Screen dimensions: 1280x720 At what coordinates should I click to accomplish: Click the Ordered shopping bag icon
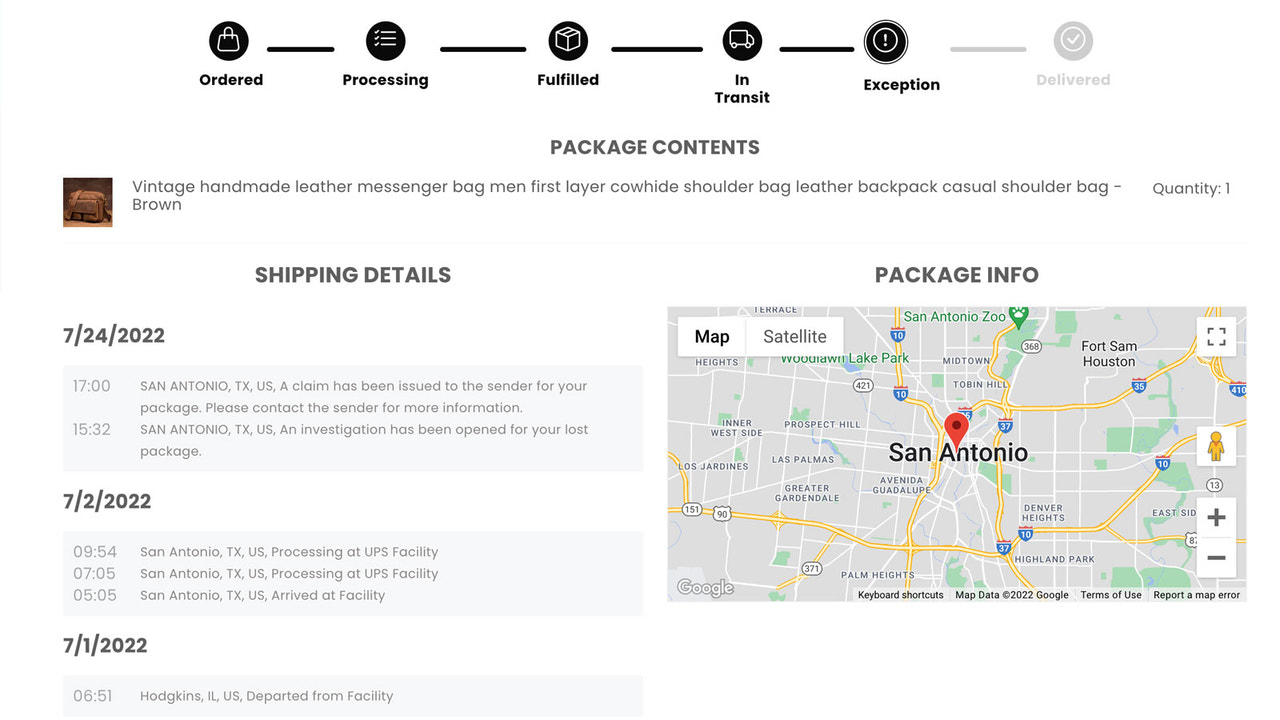(229, 40)
